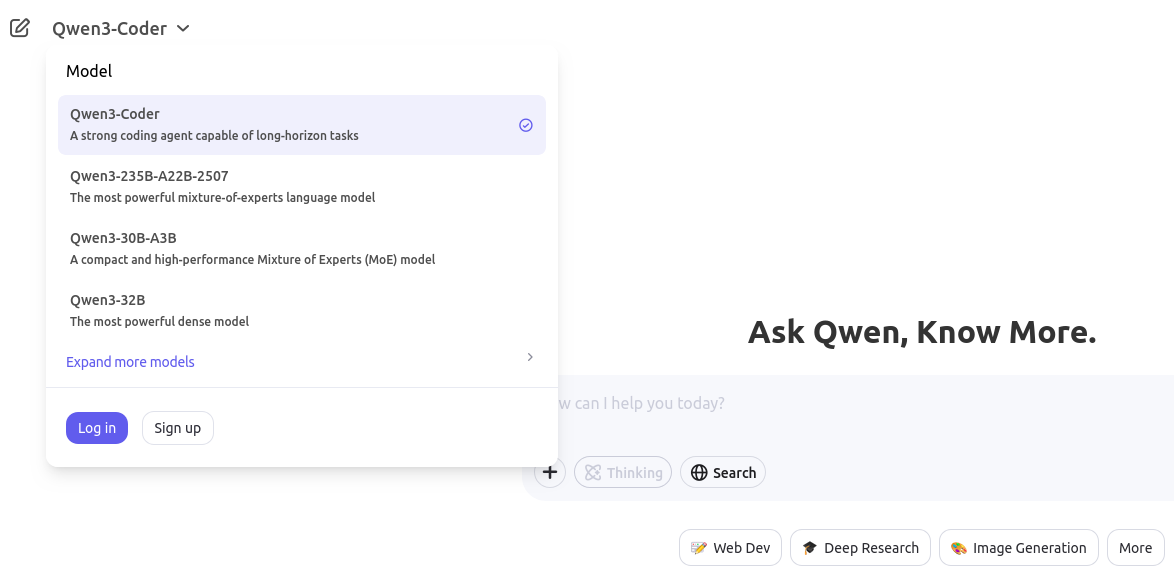
Task: Click 'A strong coding agent capable of long-horizon tasks'
Action: [x=214, y=136]
